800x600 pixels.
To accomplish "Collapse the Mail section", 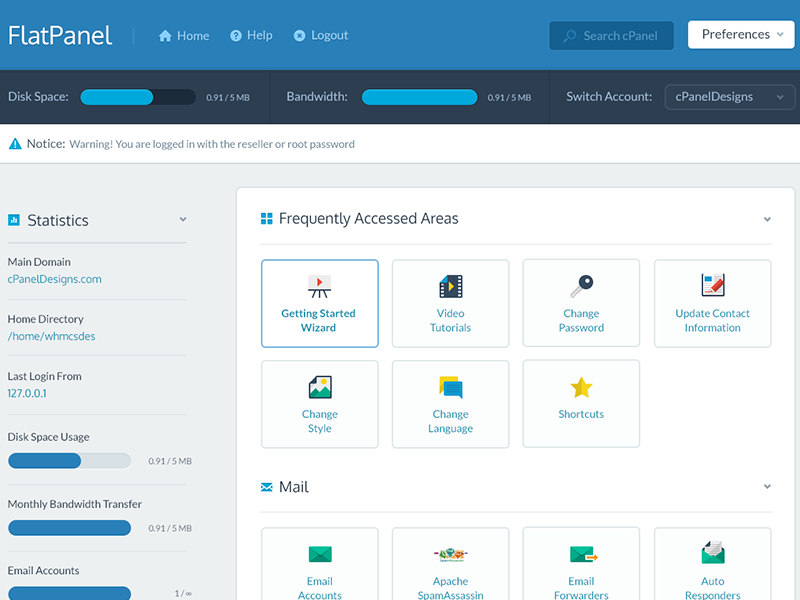I will coord(767,486).
